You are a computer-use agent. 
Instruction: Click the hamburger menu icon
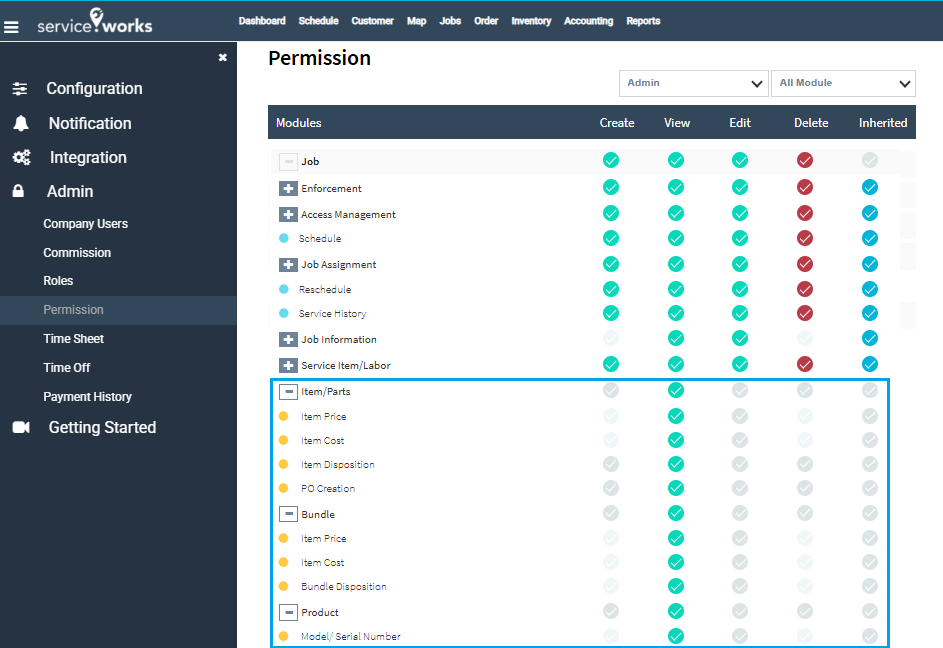tap(12, 27)
